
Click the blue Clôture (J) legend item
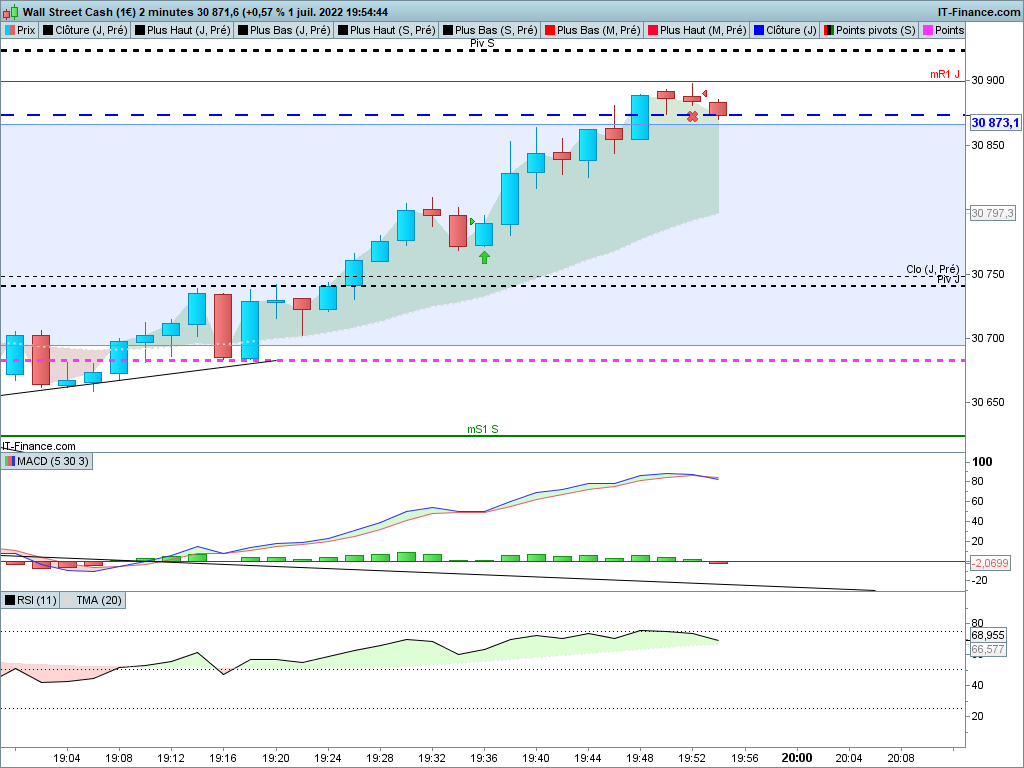[785, 30]
